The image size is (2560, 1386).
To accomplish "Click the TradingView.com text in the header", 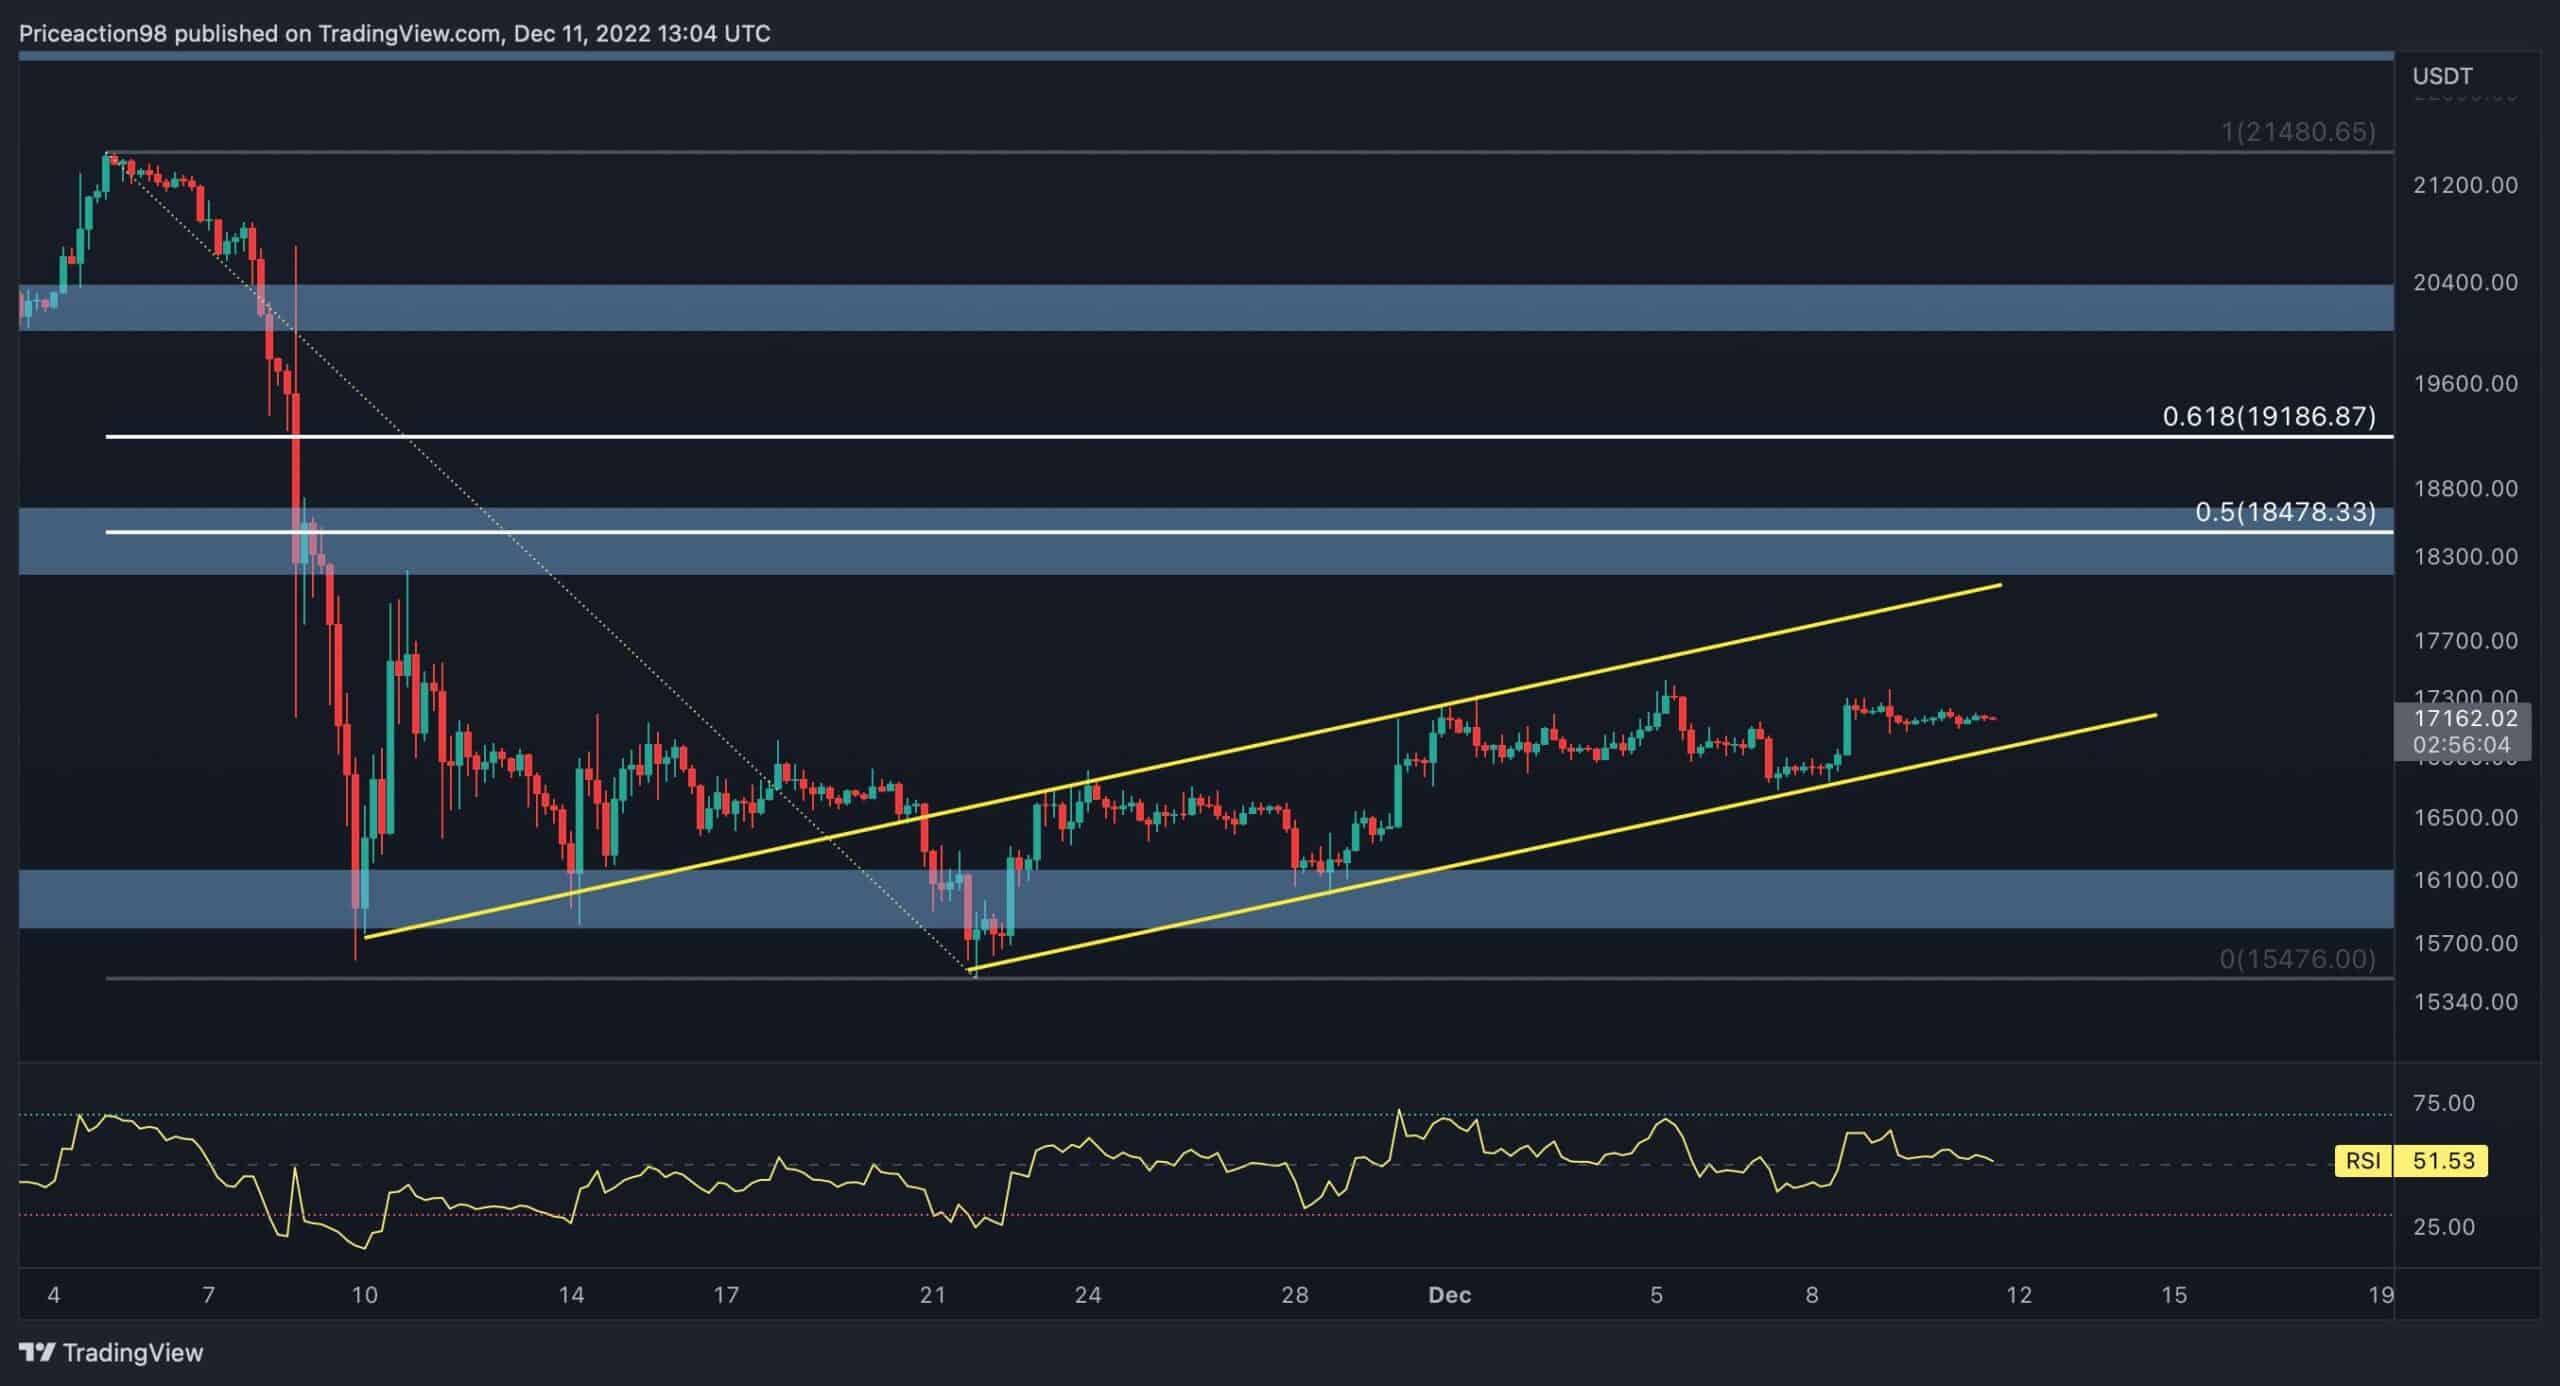I will pyautogui.click(x=409, y=34).
